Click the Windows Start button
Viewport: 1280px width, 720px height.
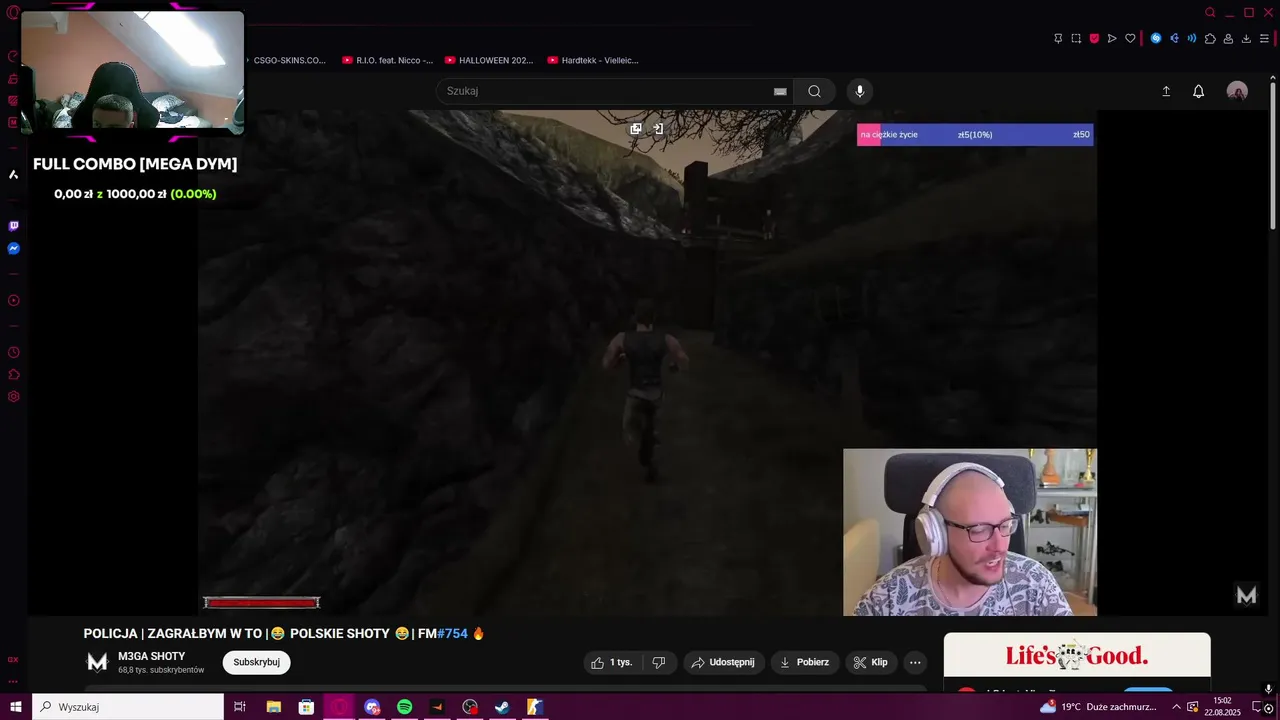coord(16,707)
